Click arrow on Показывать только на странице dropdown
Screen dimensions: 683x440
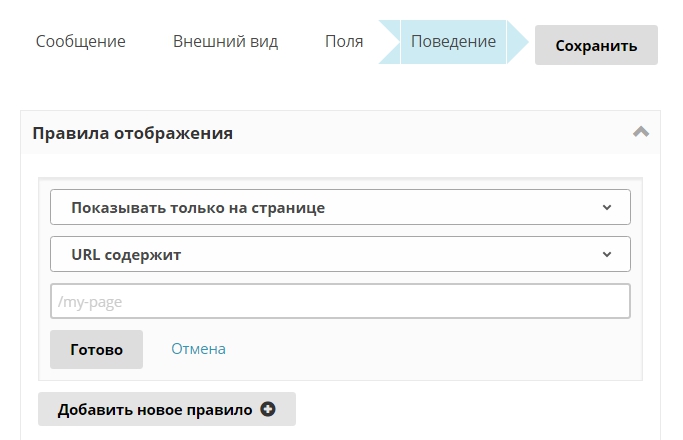[607, 208]
